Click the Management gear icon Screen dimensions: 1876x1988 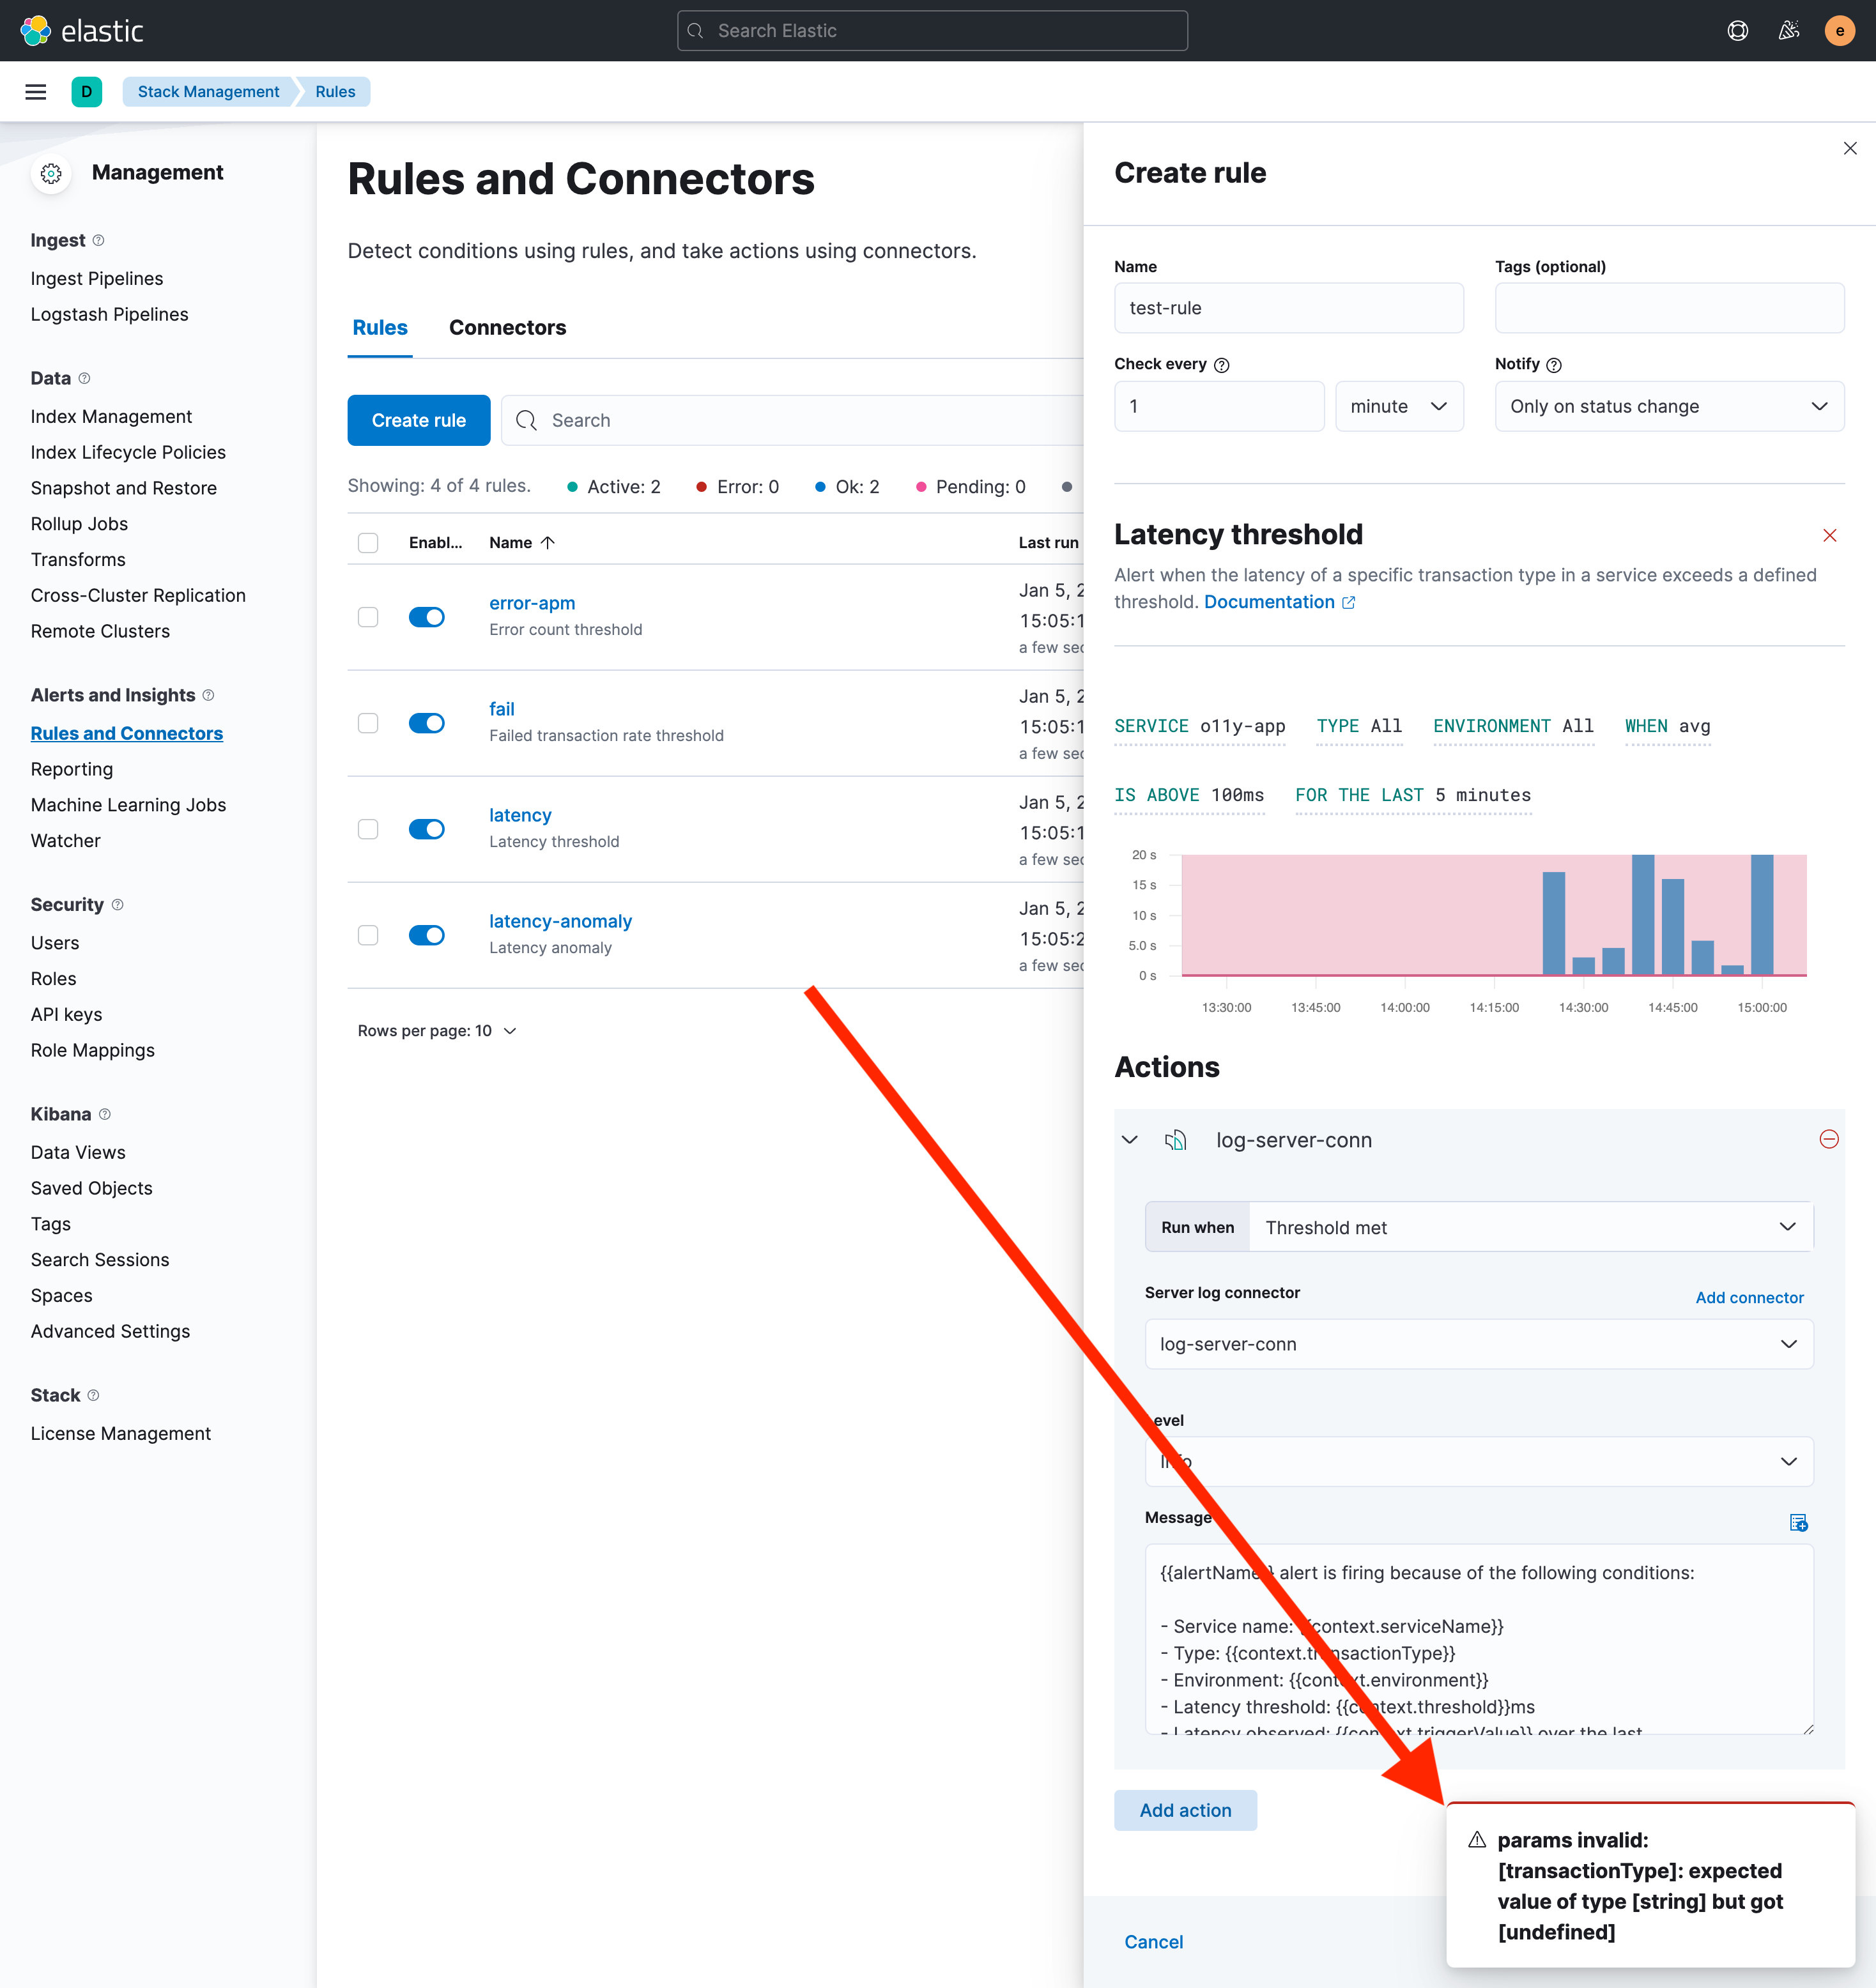pos(51,172)
